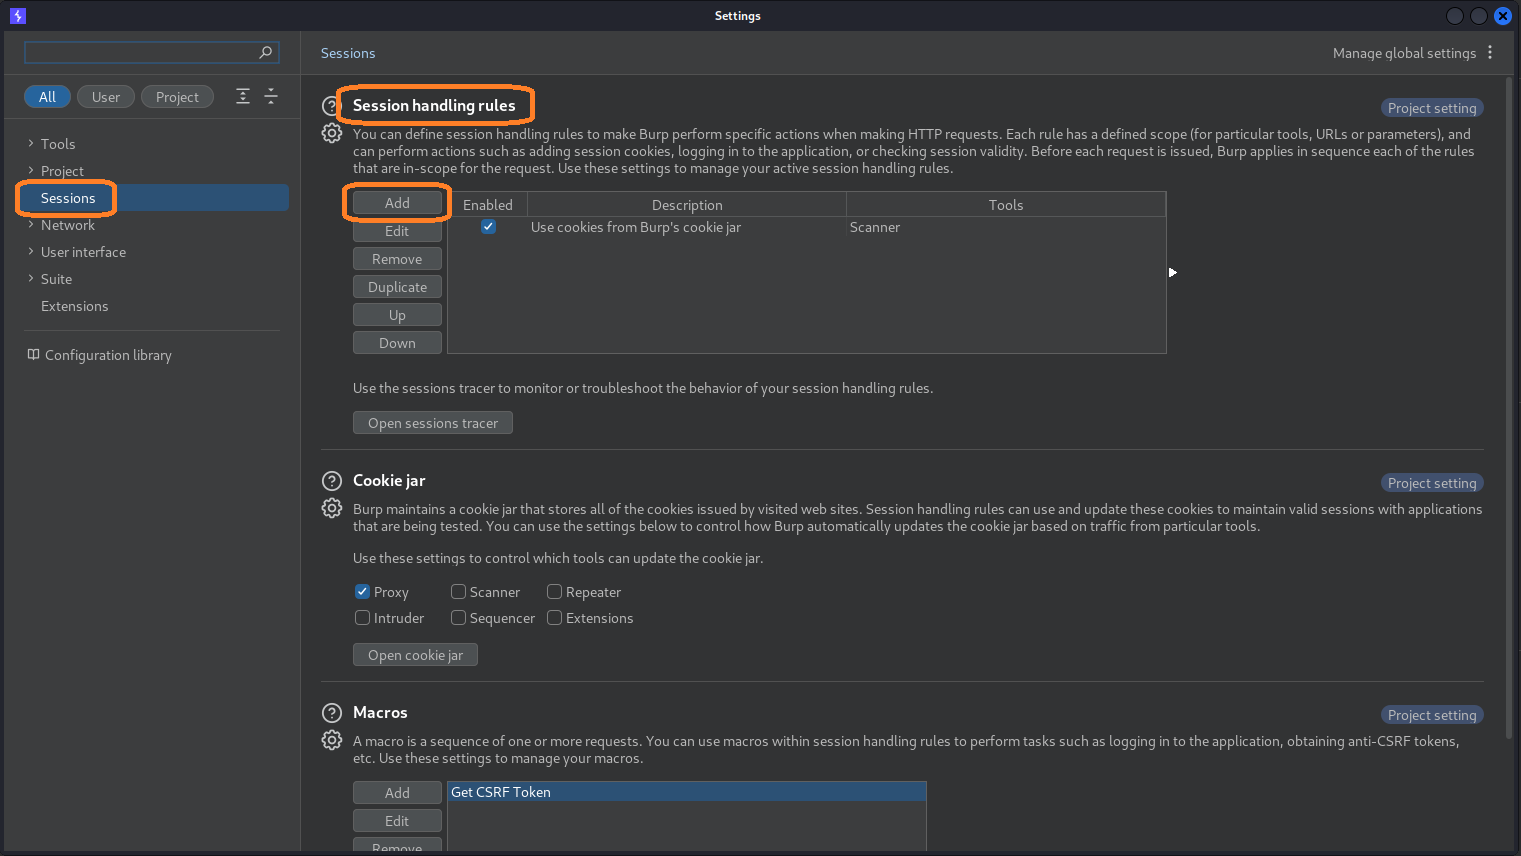Click the magnifier icon in the search box
Screen dimensions: 1521x856
[x=265, y=52]
